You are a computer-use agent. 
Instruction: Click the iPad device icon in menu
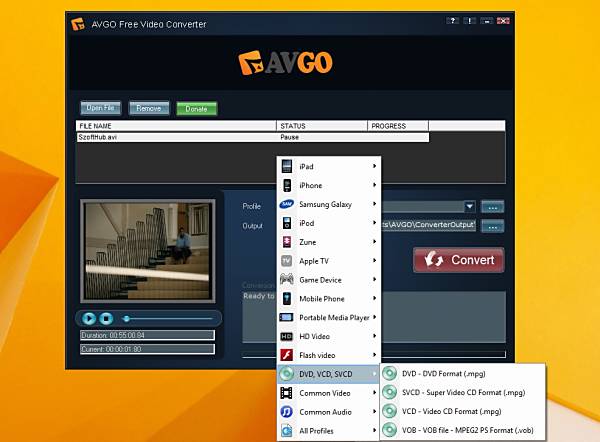pyautogui.click(x=287, y=166)
